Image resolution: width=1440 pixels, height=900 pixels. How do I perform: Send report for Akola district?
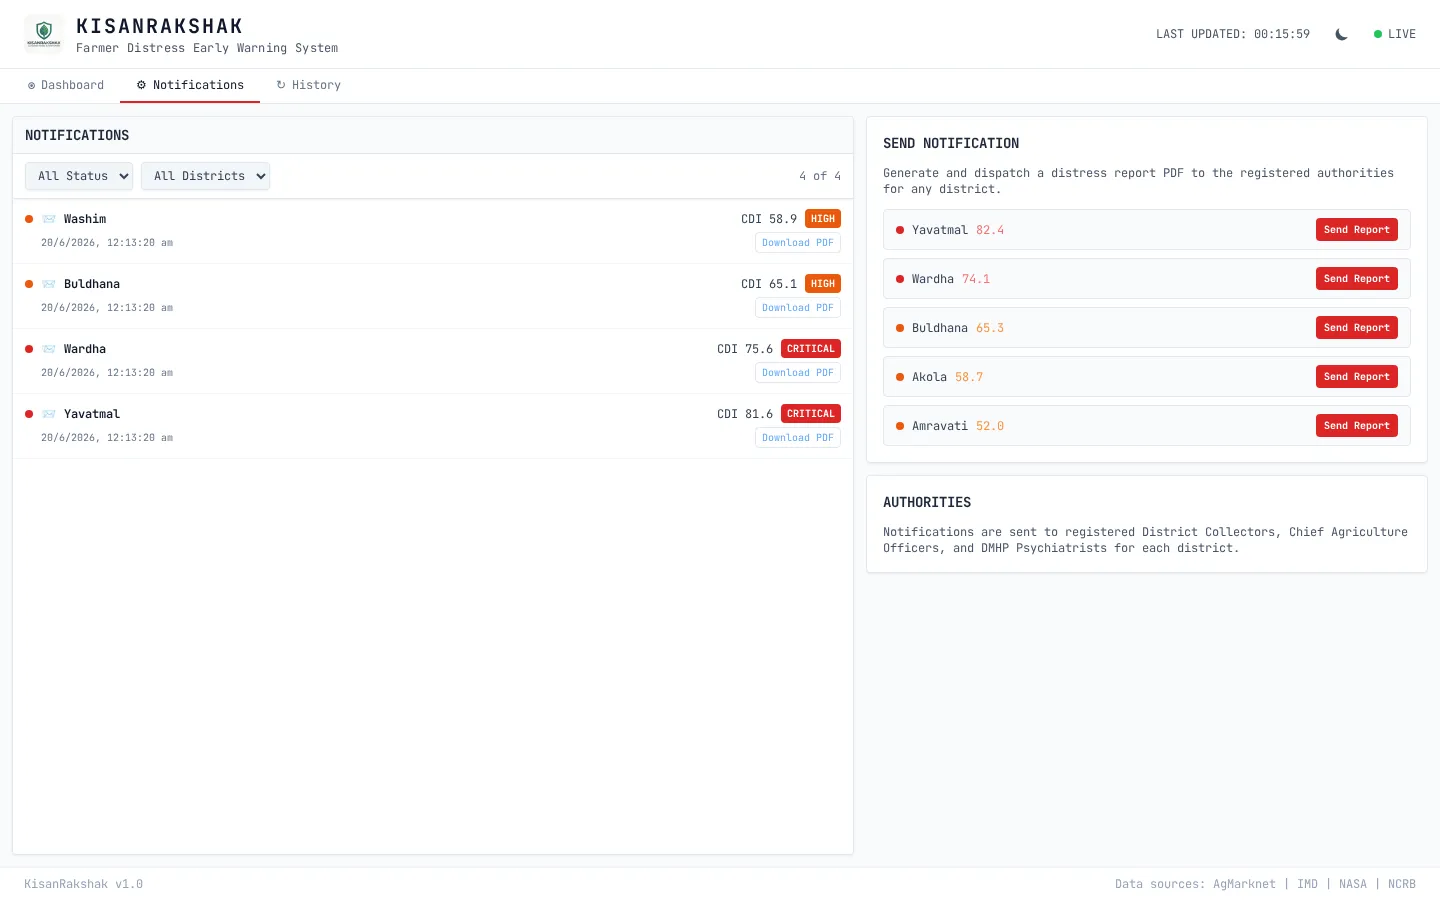[x=1356, y=377]
